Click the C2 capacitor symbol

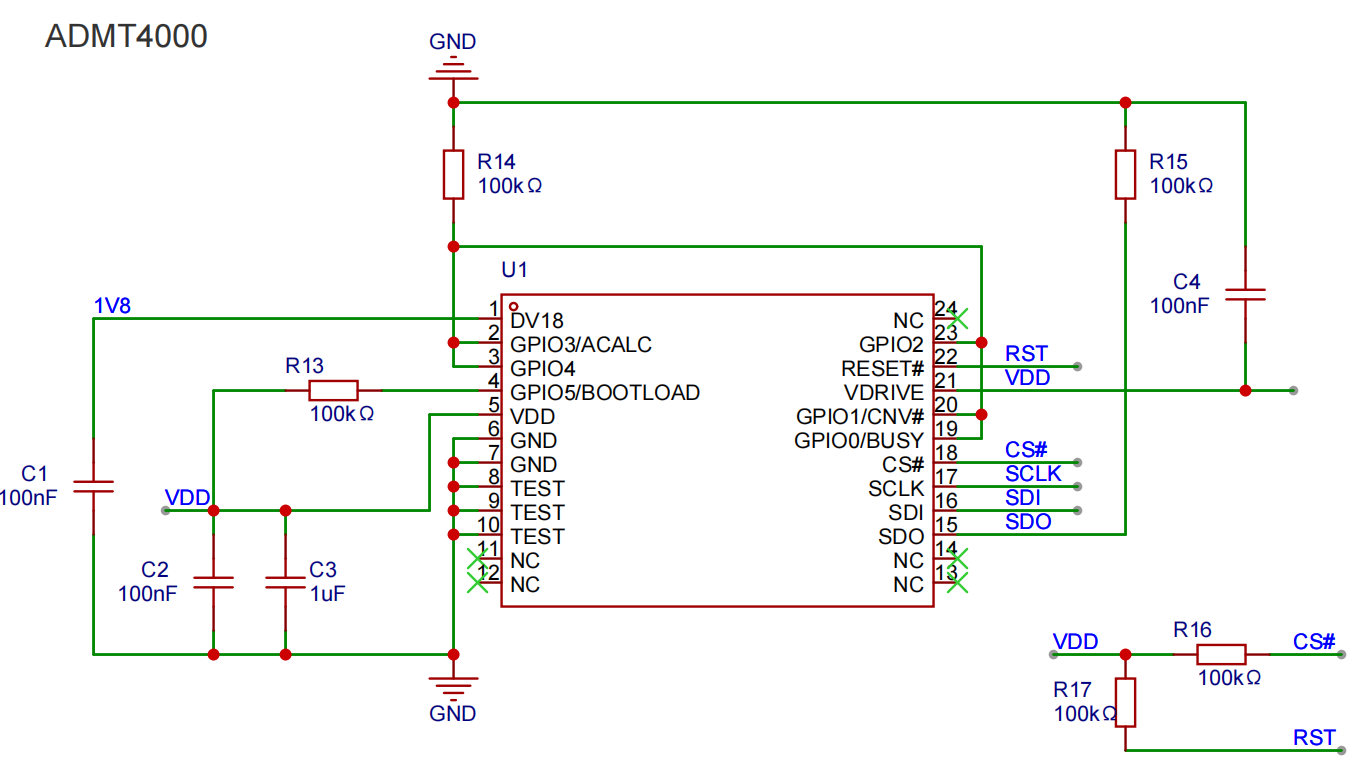pyautogui.click(x=213, y=582)
